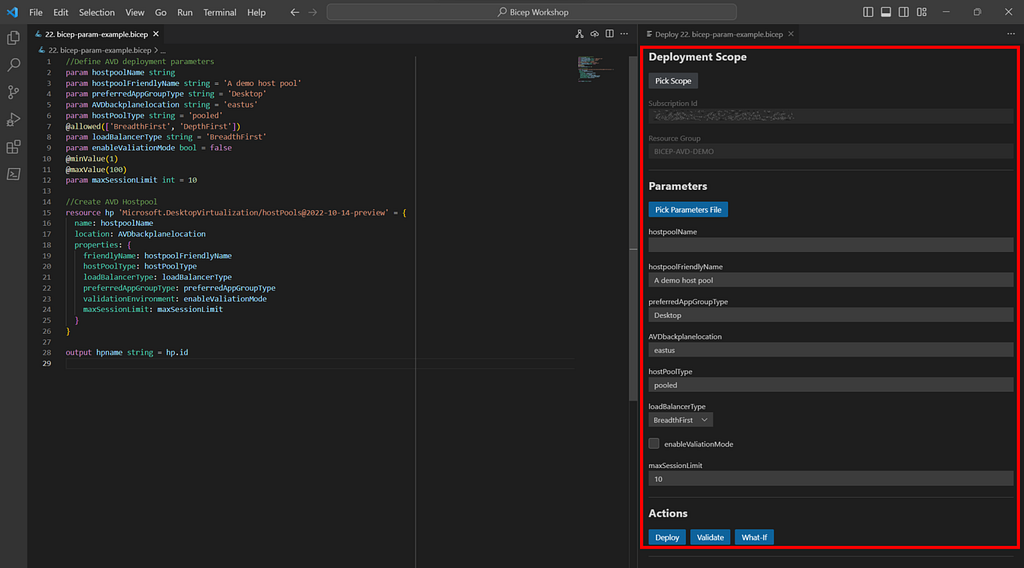The width and height of the screenshot is (1024, 568).
Task: Toggle the primary side bar layout icon
Action: click(x=868, y=12)
